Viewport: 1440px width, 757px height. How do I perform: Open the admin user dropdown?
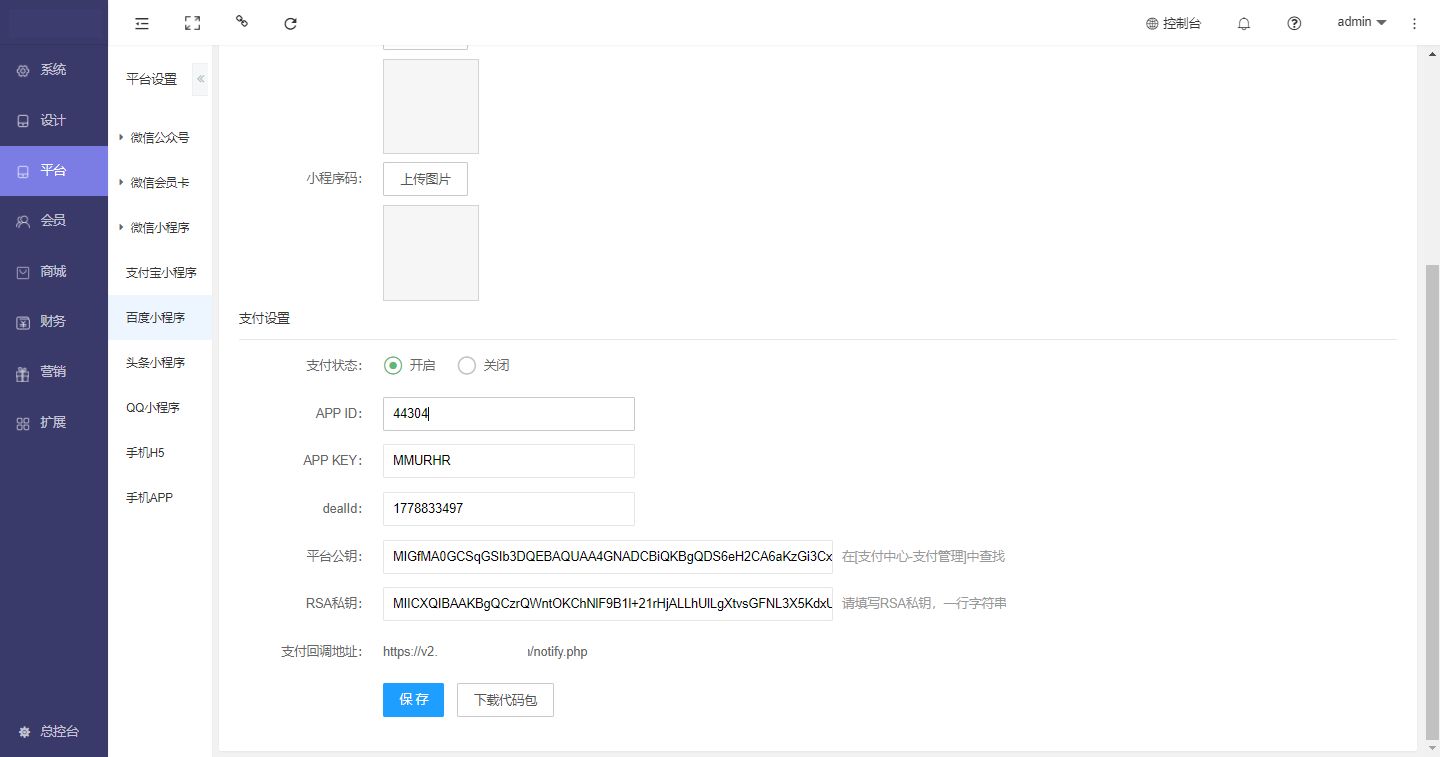[1361, 22]
